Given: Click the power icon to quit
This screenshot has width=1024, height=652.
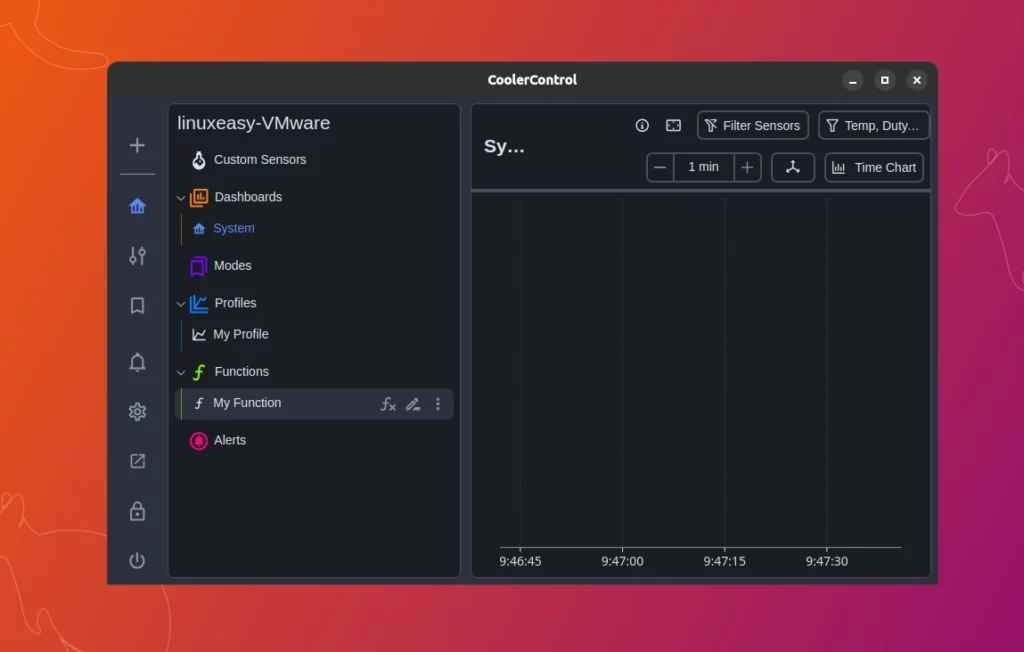Looking at the screenshot, I should point(137,561).
